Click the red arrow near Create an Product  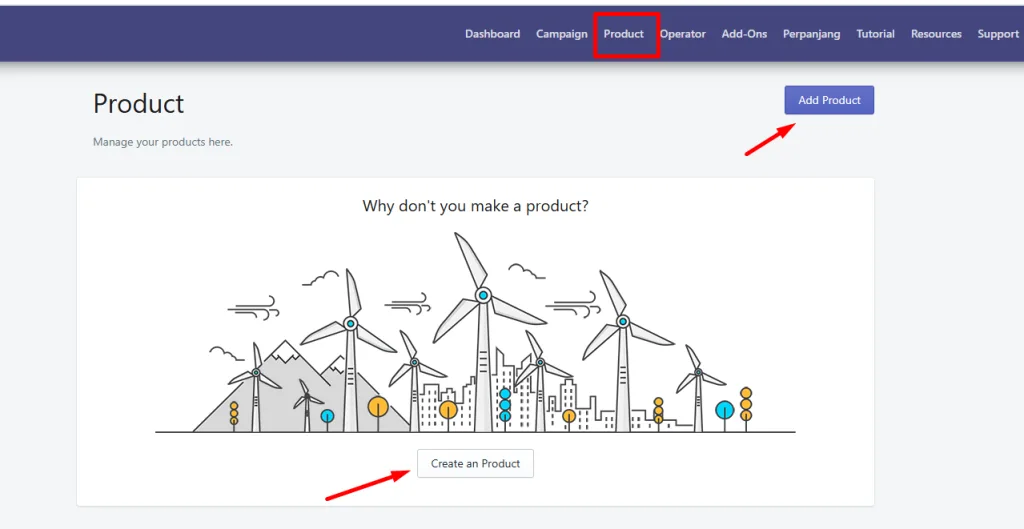pos(368,486)
